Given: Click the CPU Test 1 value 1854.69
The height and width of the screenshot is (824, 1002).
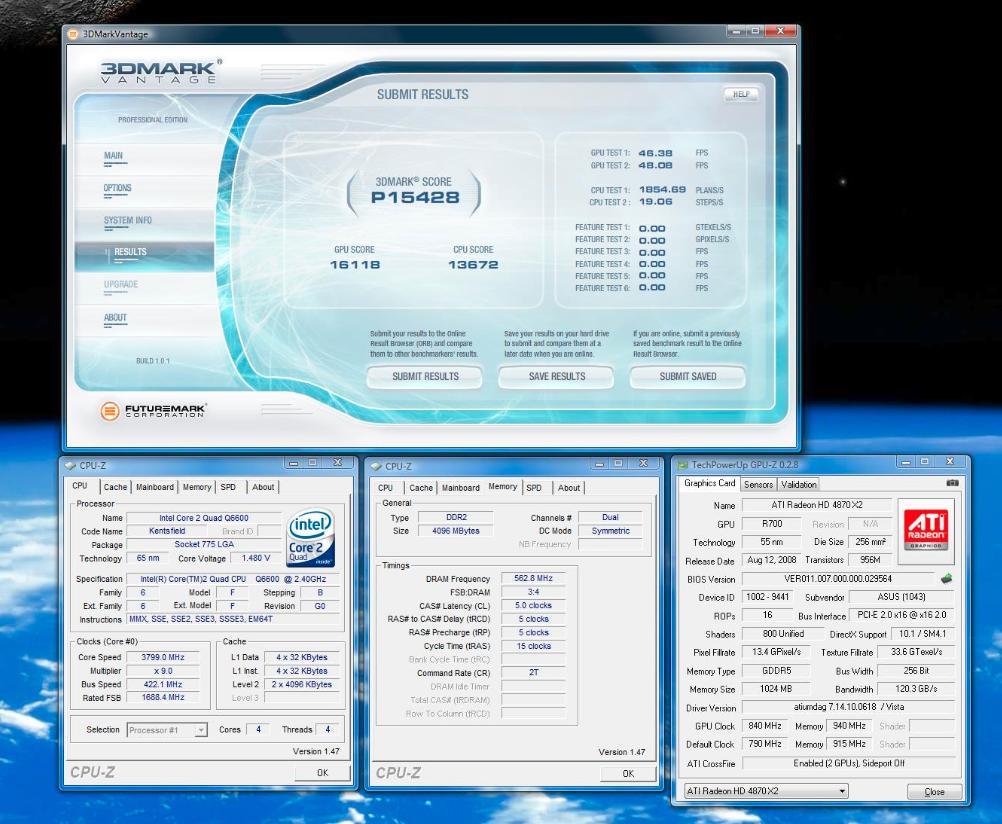Looking at the screenshot, I should click(x=662, y=190).
